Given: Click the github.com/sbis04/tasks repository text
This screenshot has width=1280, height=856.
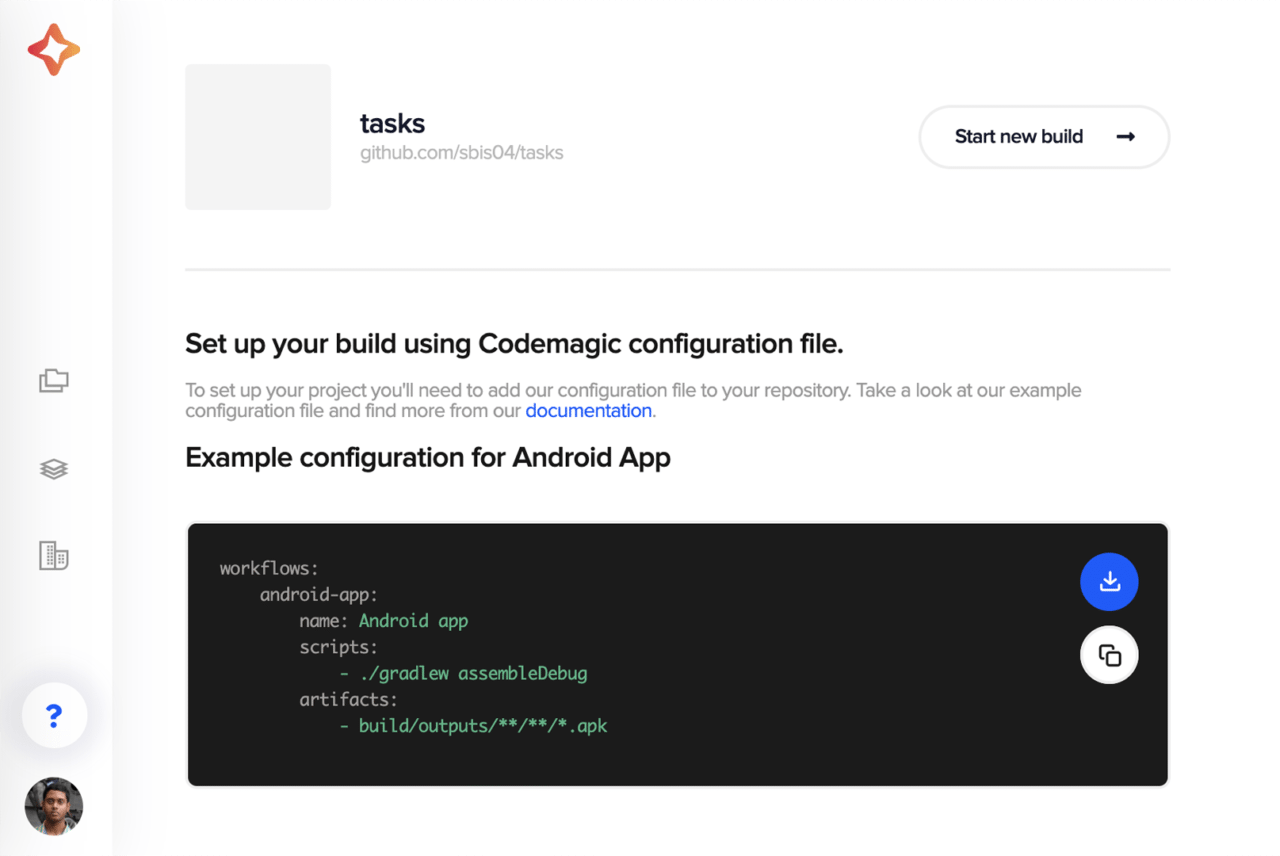Looking at the screenshot, I should [x=461, y=153].
